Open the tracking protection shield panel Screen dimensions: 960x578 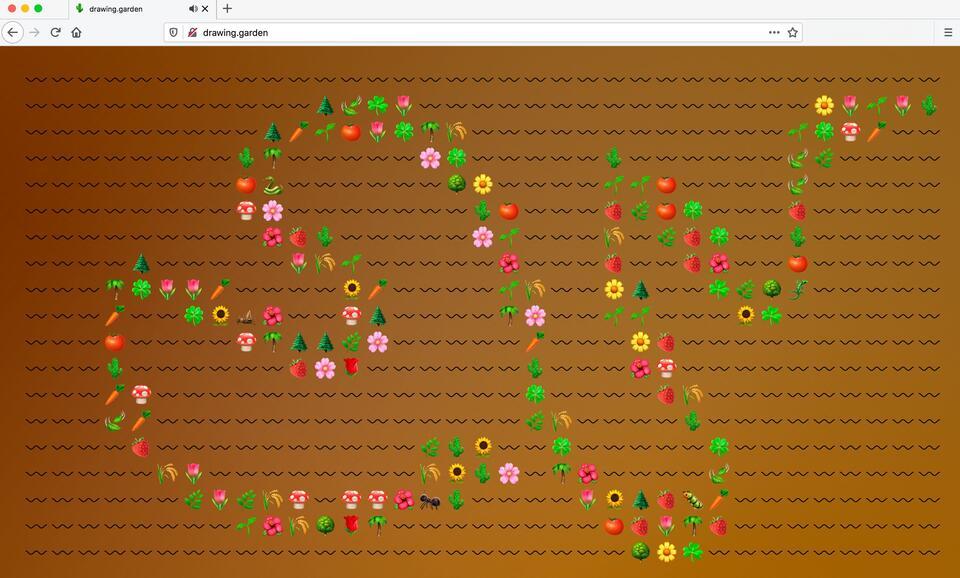173,32
